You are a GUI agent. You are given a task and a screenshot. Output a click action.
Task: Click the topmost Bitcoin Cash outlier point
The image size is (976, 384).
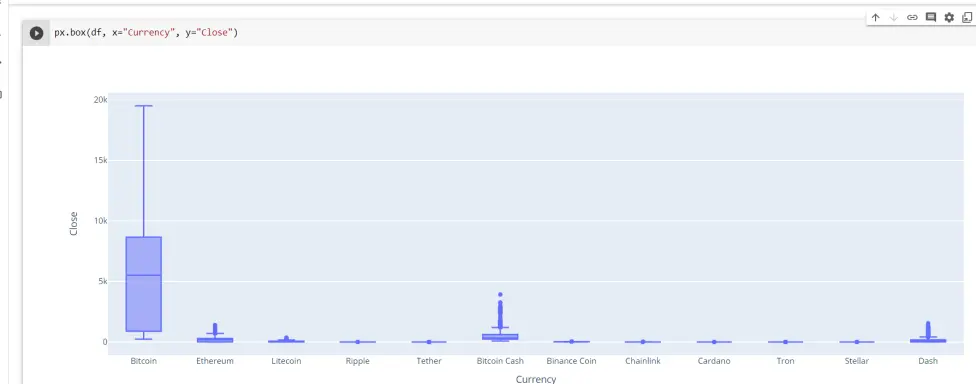[500, 294]
